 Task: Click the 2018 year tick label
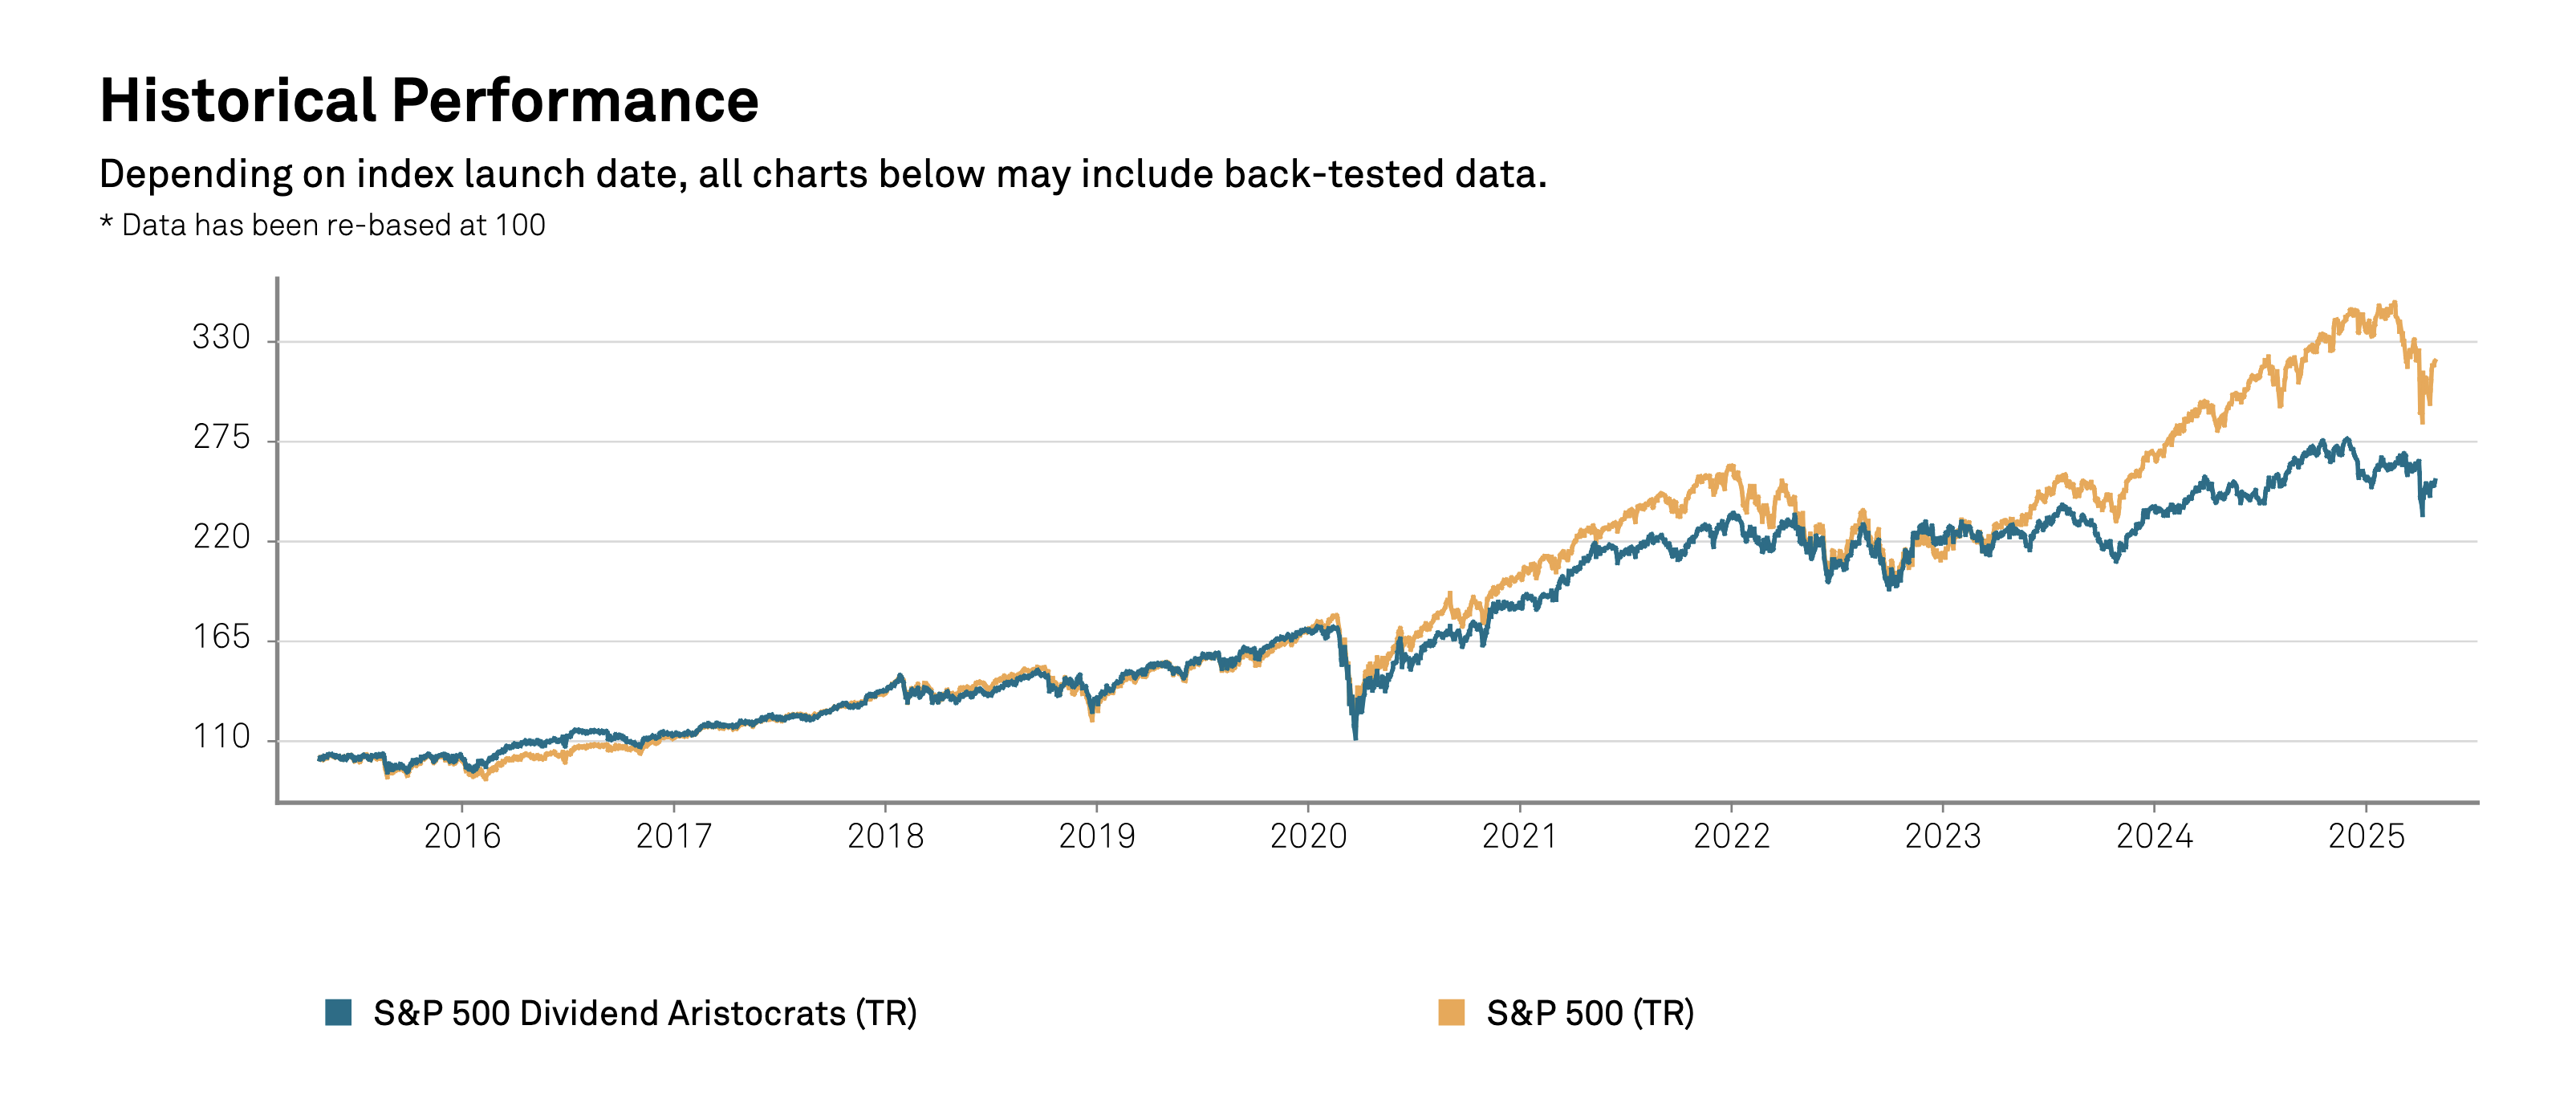(x=886, y=836)
